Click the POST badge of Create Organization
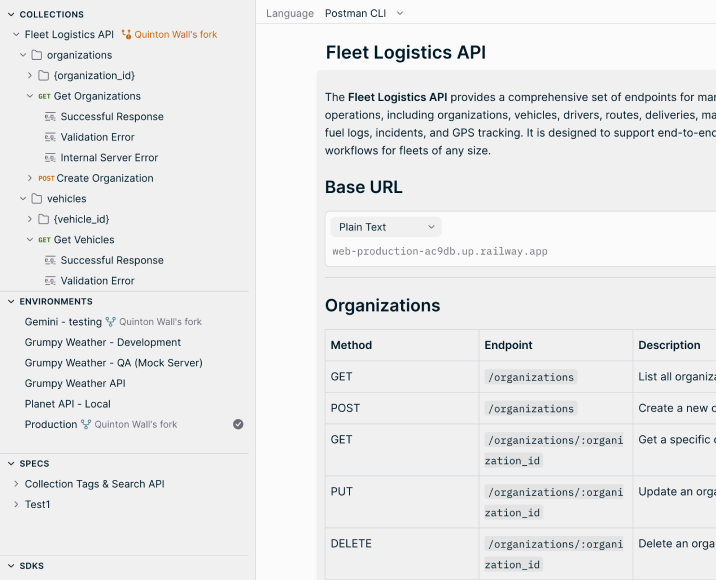Image resolution: width=716 pixels, height=580 pixels. tap(46, 179)
